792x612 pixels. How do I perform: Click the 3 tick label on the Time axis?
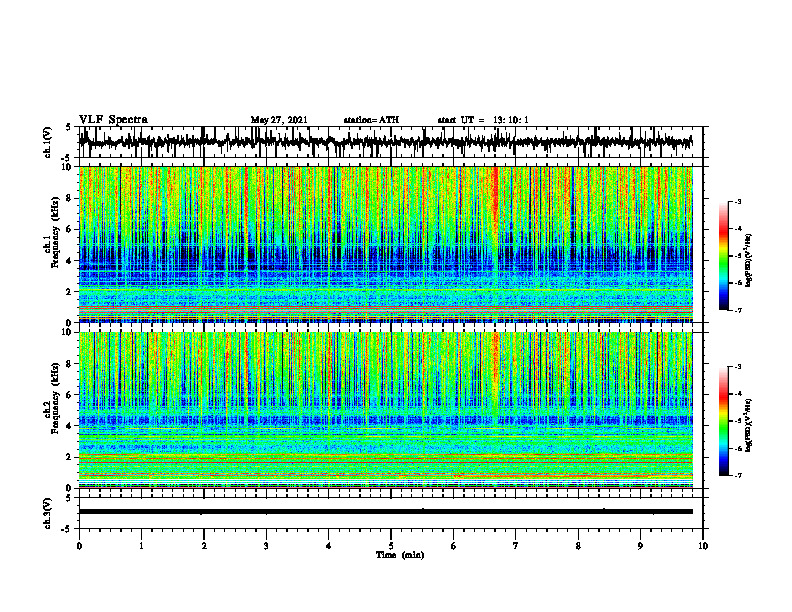pyautogui.click(x=266, y=546)
